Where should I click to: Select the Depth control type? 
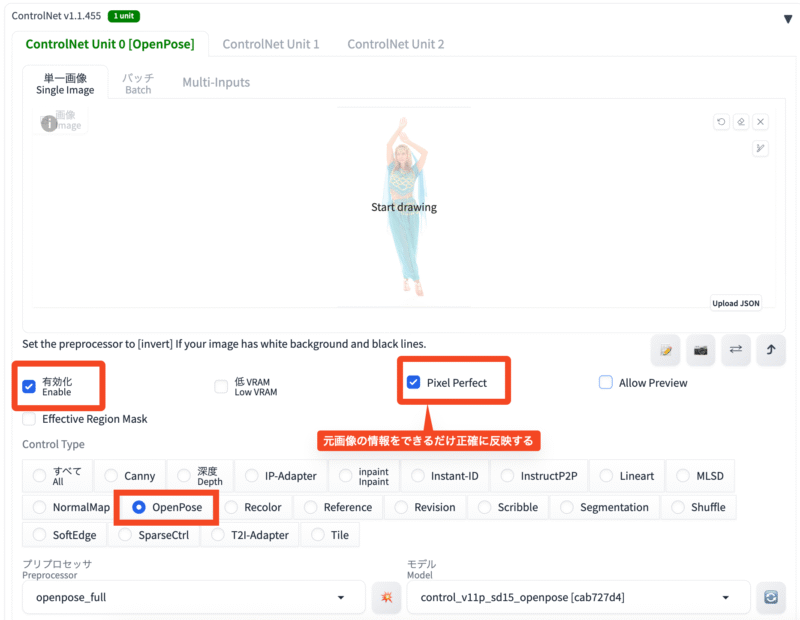(201, 476)
